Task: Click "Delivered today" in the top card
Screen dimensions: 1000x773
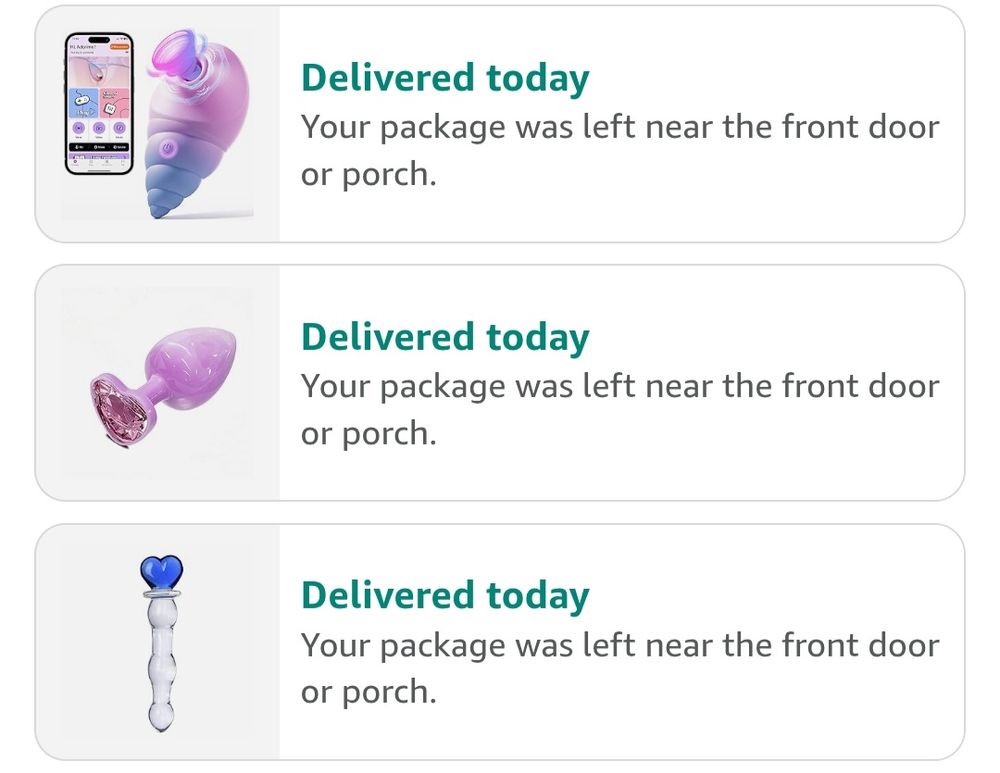Action: click(445, 78)
